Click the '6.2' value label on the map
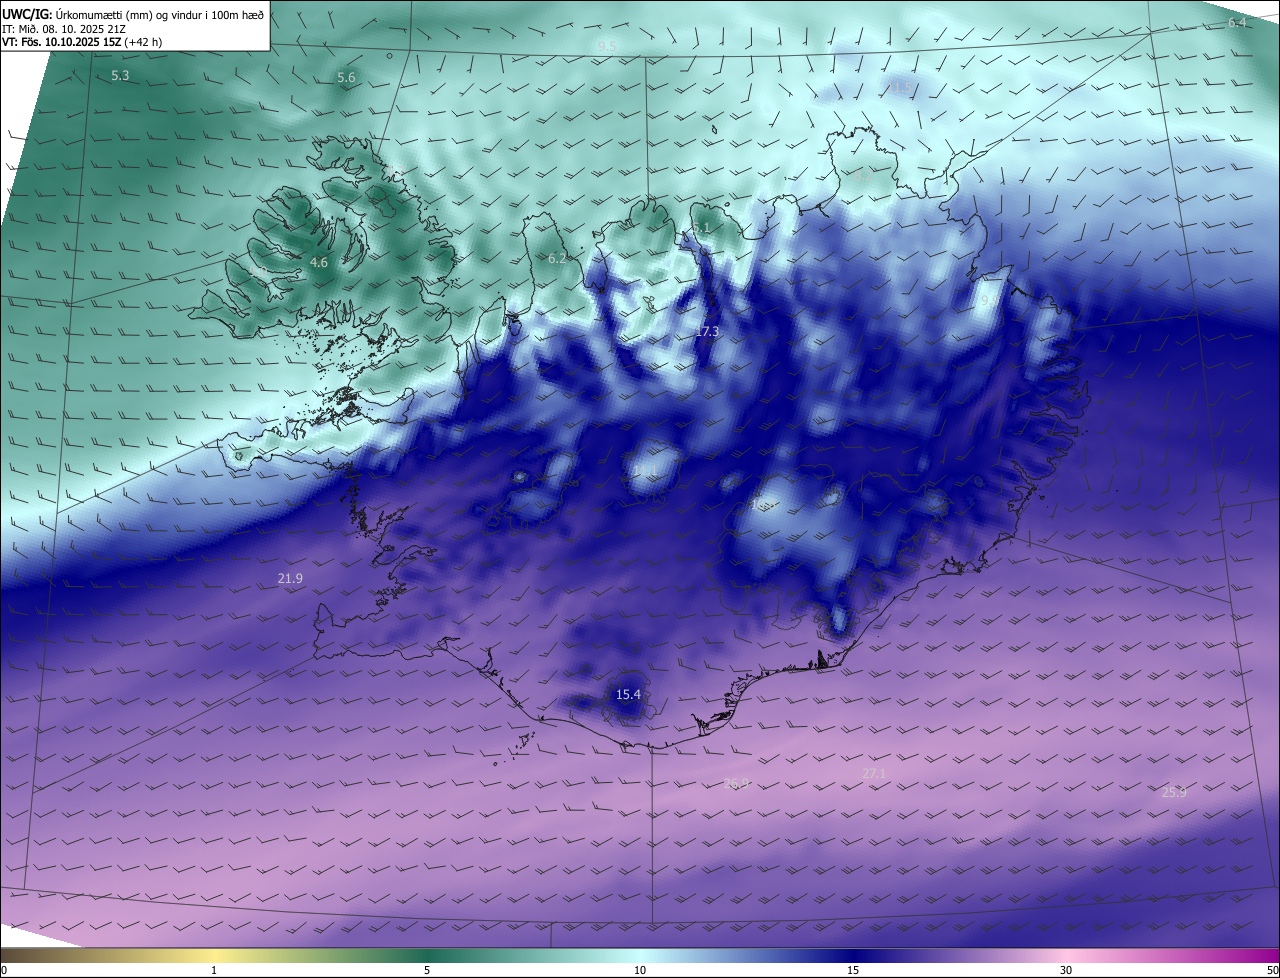Screen dimensions: 1280x978 coord(557,259)
